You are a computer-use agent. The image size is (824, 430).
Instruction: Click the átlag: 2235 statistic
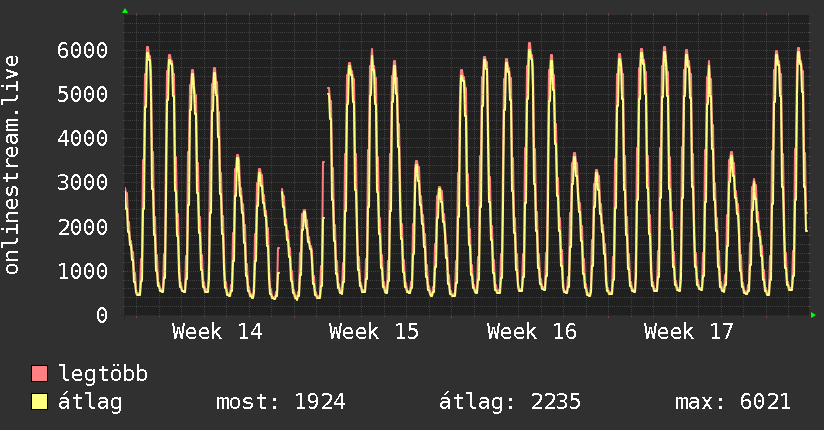click(510, 402)
